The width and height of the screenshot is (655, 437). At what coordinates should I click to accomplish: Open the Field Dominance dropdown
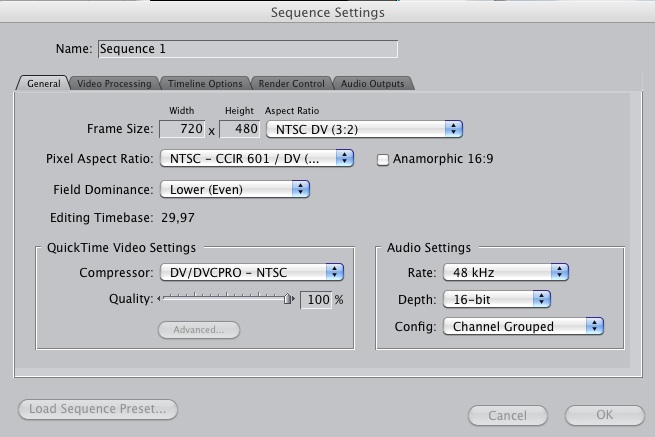pos(234,189)
